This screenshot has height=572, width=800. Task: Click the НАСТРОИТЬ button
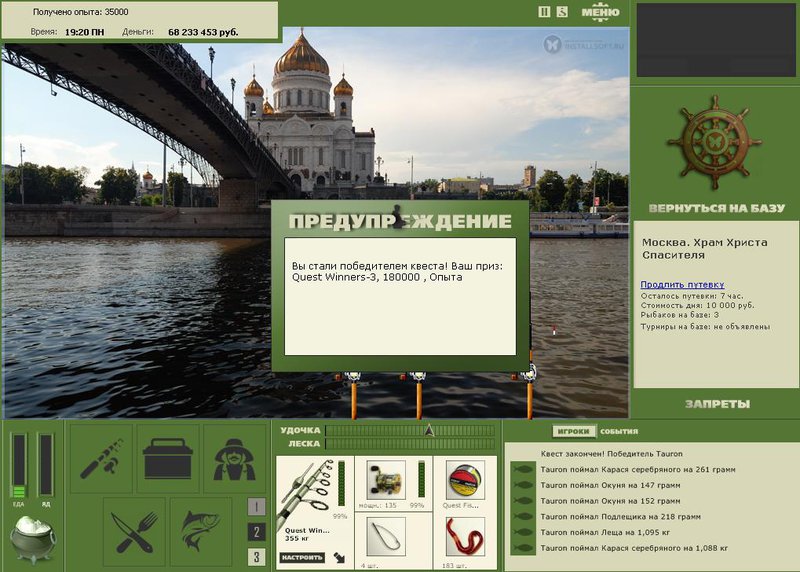pyautogui.click(x=302, y=557)
